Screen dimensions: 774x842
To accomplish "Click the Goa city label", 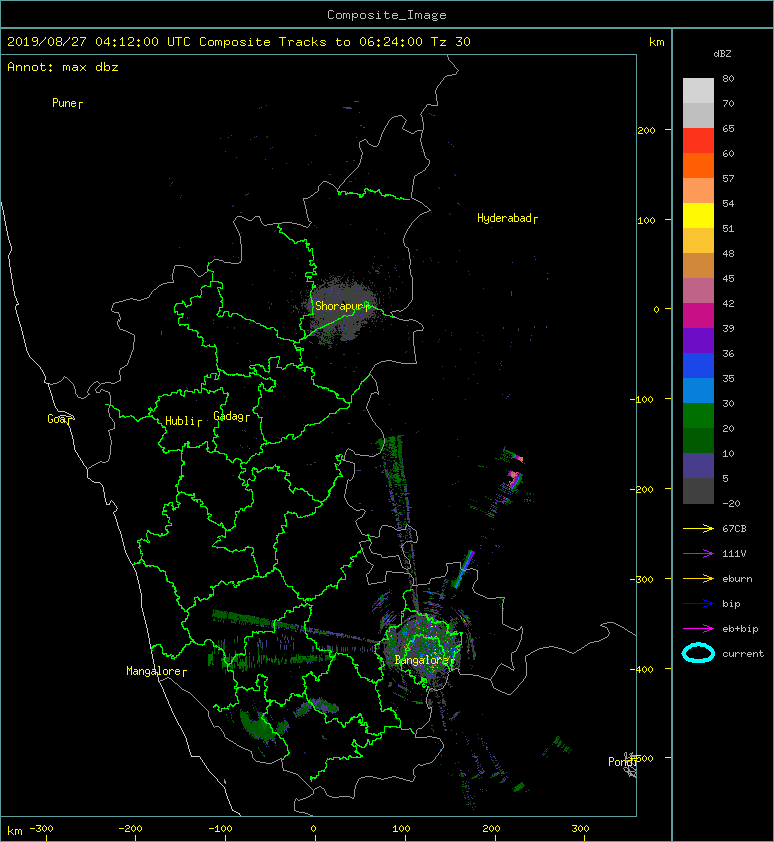I will point(56,419).
